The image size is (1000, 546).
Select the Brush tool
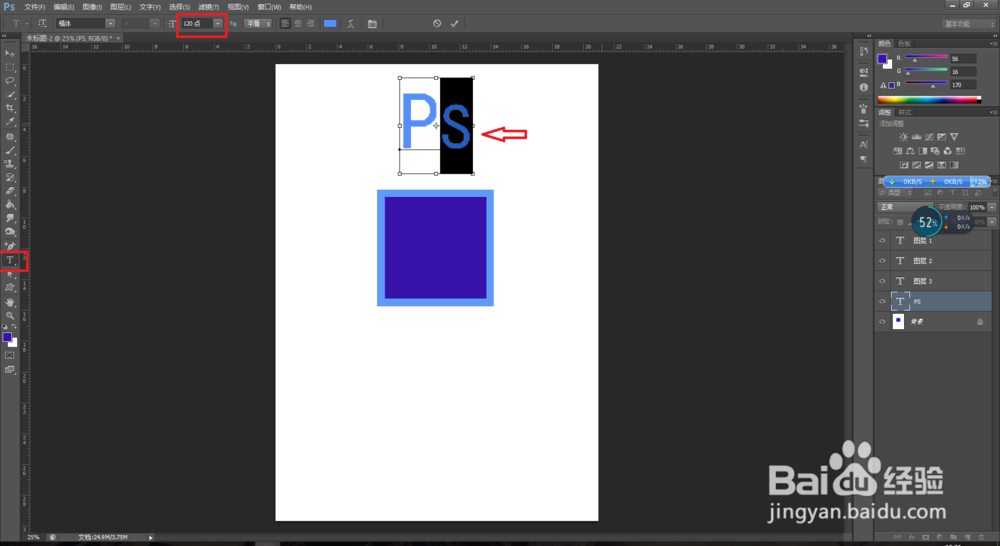tap(10, 151)
